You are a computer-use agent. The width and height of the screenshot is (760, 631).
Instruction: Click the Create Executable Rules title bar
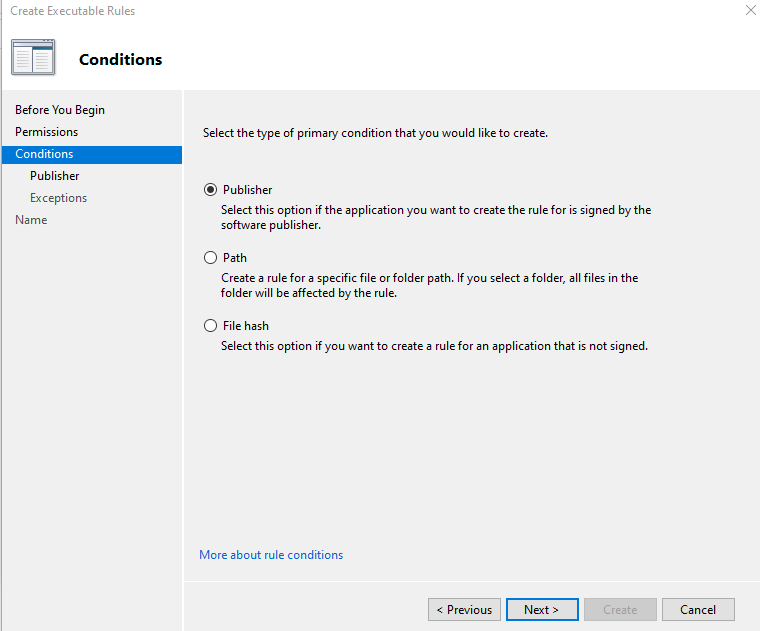(x=73, y=11)
